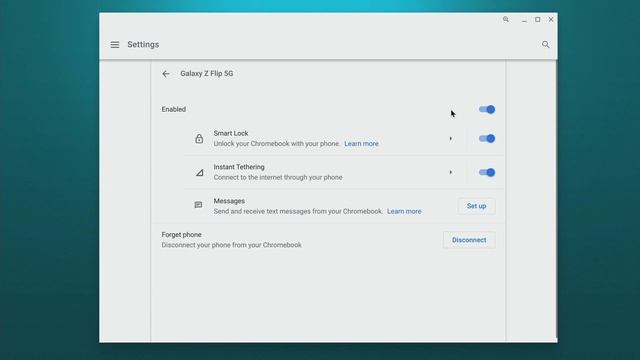Open Learn more link for Messages
The width and height of the screenshot is (640, 360).
404,211
